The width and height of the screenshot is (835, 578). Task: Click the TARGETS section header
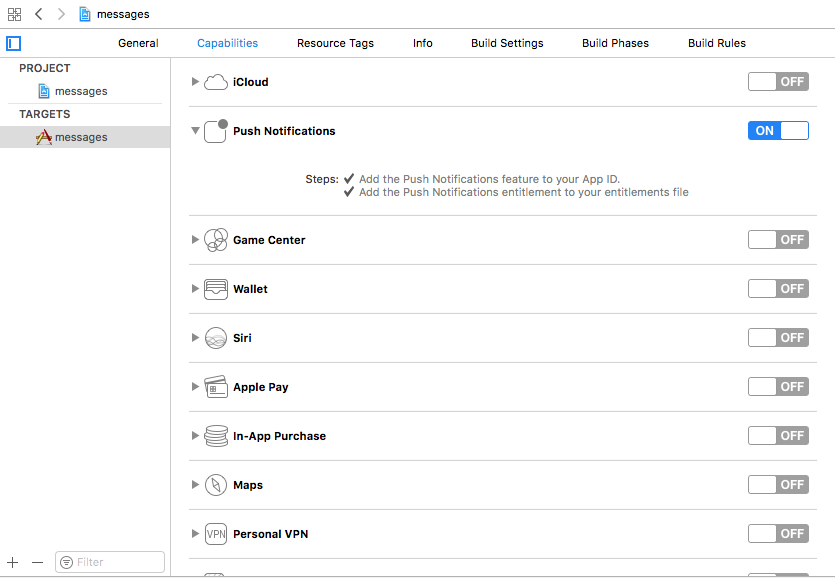[x=45, y=114]
